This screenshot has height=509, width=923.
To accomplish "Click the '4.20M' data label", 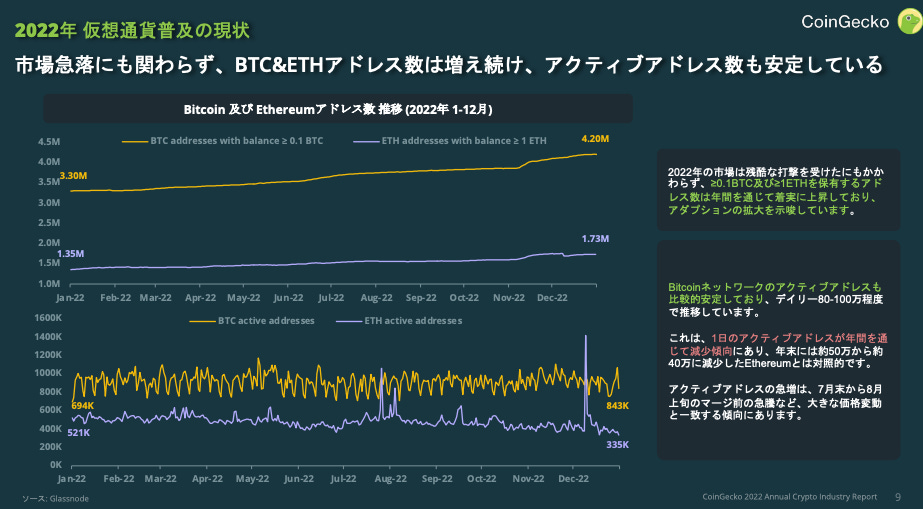I will pos(595,139).
